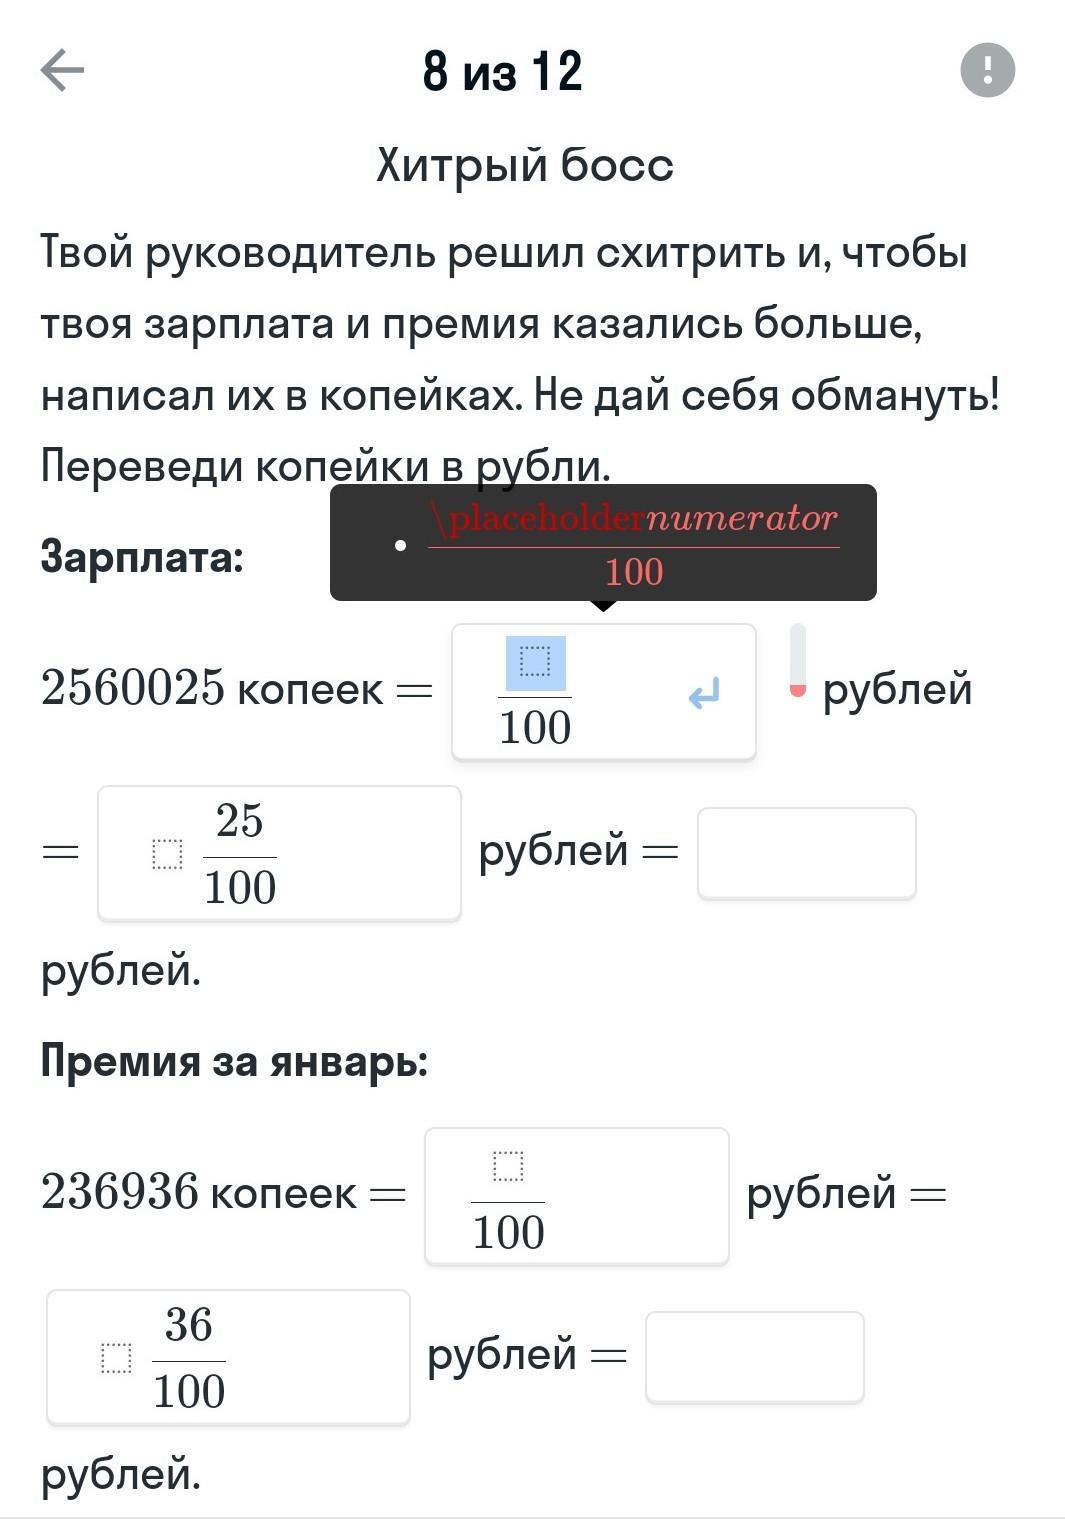Click the back arrow to return

tap(62, 70)
